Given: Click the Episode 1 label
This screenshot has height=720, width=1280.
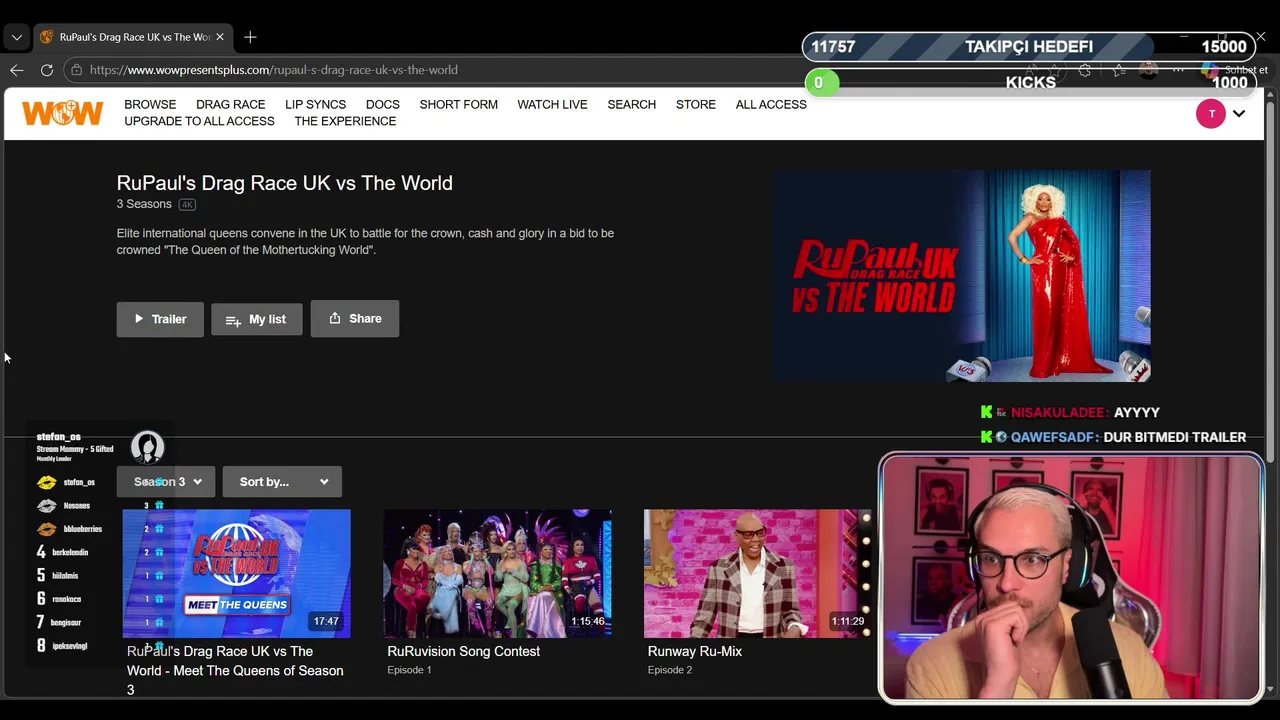Looking at the screenshot, I should click(409, 670).
